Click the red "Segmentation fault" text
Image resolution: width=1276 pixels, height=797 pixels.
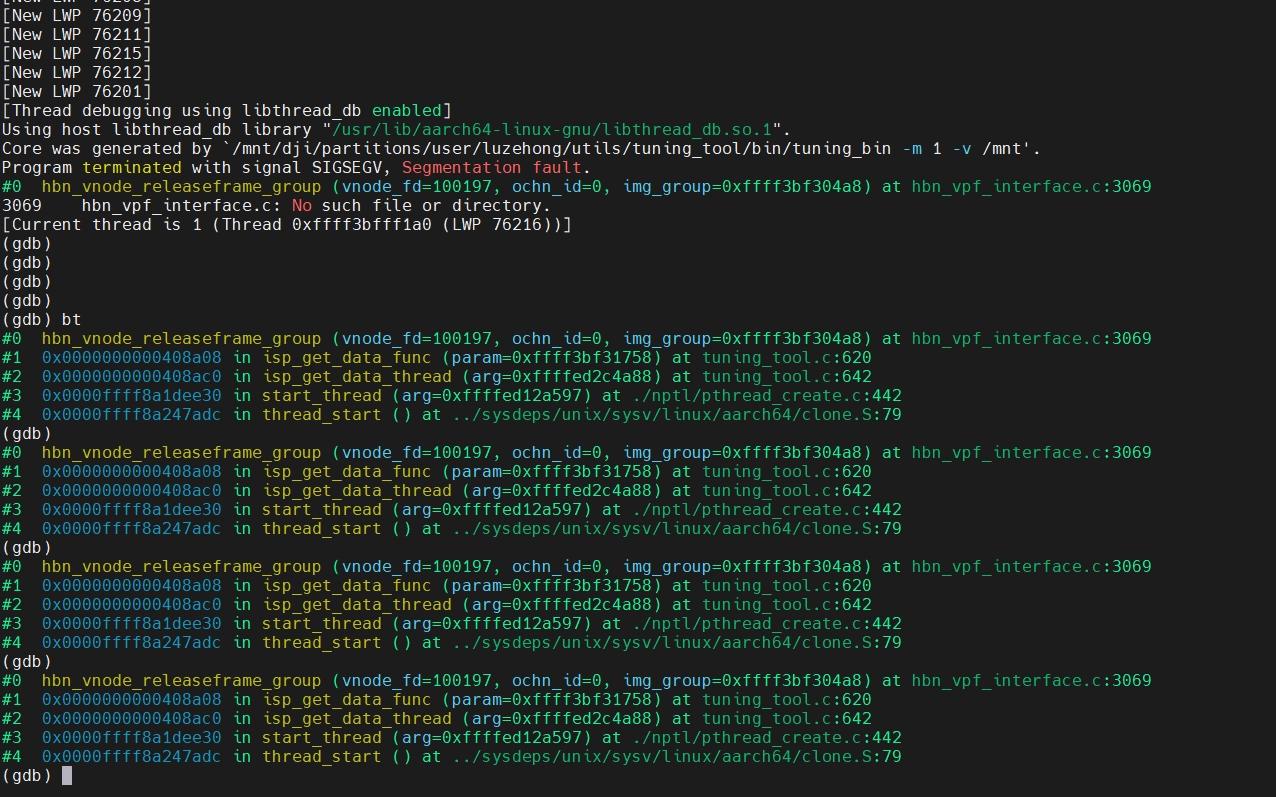[x=495, y=168]
